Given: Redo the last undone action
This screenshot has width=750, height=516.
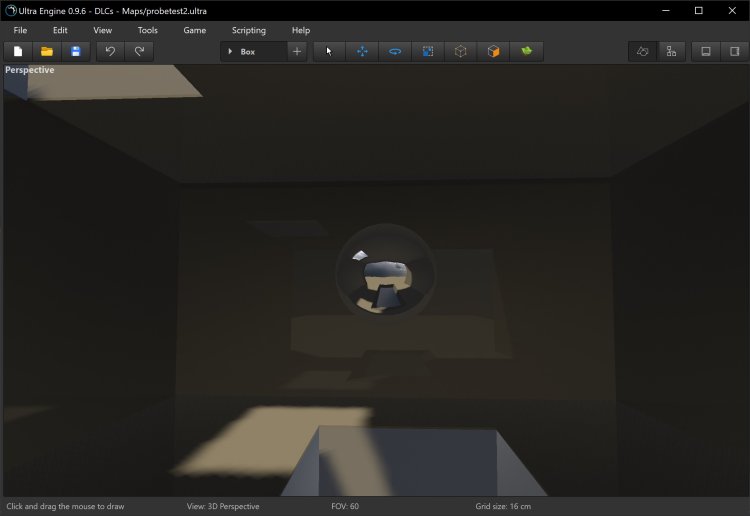Looking at the screenshot, I should tap(138, 51).
